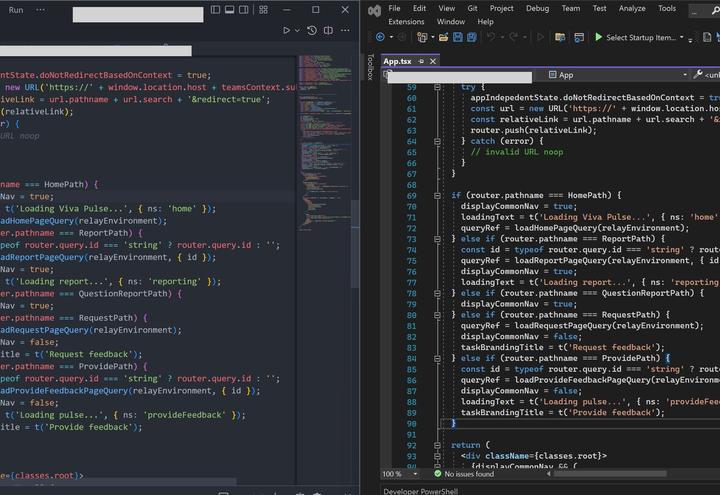Click the Open File folder icon
Viewport: 720px width, 495px height.
coord(443,37)
